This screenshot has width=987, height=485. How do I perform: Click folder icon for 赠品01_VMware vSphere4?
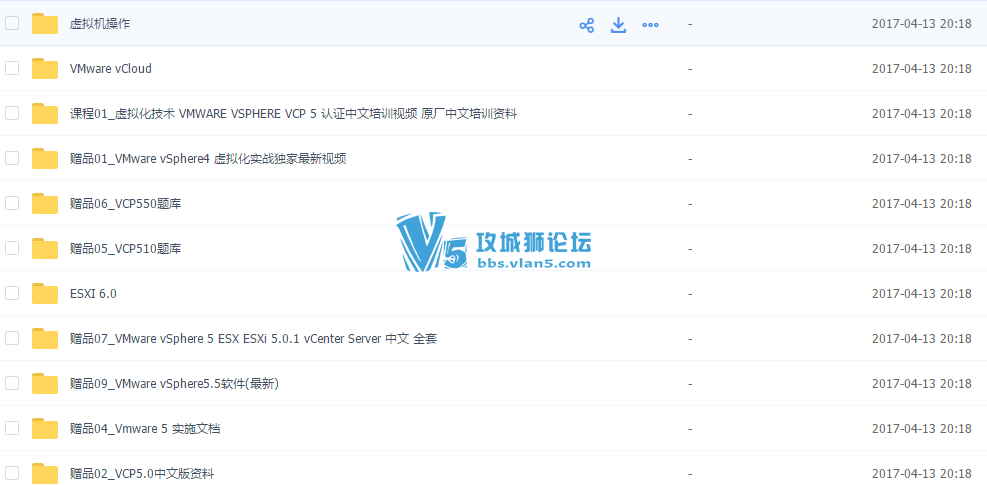click(x=45, y=159)
